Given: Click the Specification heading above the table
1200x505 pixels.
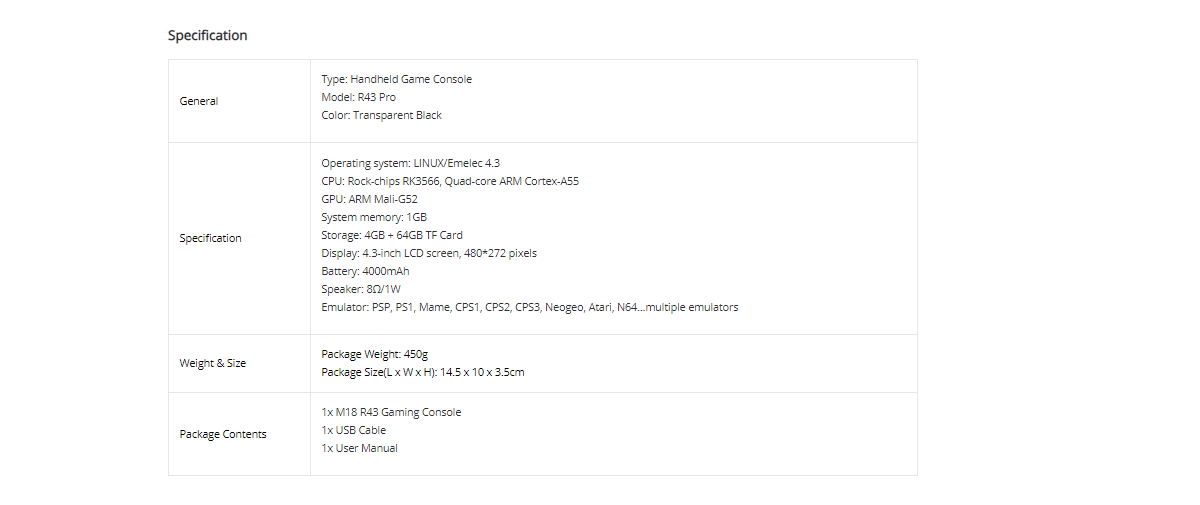Looking at the screenshot, I should click(x=207, y=35).
